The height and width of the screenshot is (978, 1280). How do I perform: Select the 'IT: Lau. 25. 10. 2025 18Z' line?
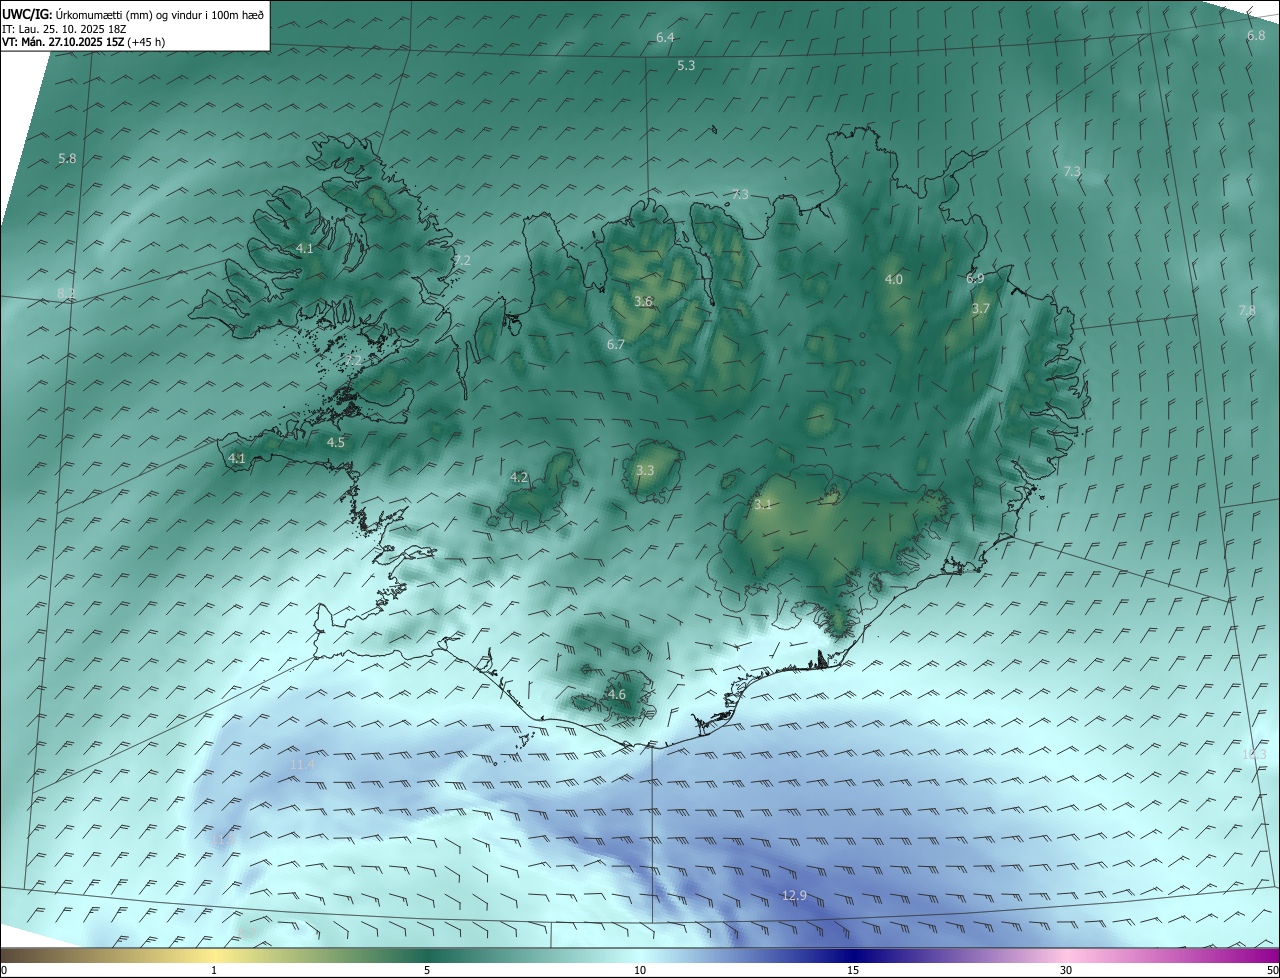[x=64, y=28]
